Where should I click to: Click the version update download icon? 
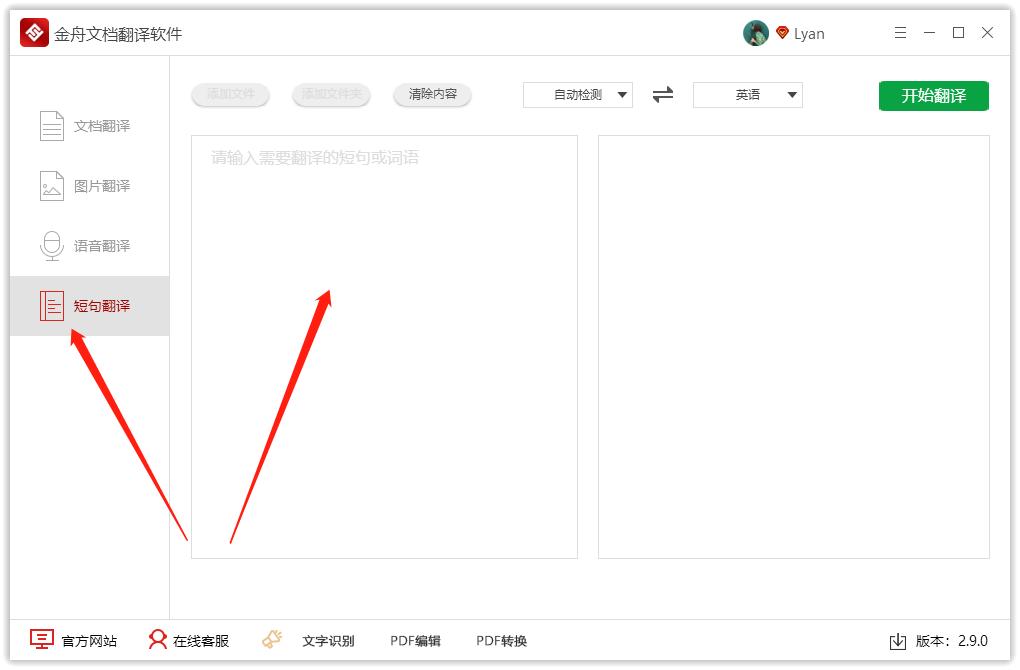tap(898, 640)
